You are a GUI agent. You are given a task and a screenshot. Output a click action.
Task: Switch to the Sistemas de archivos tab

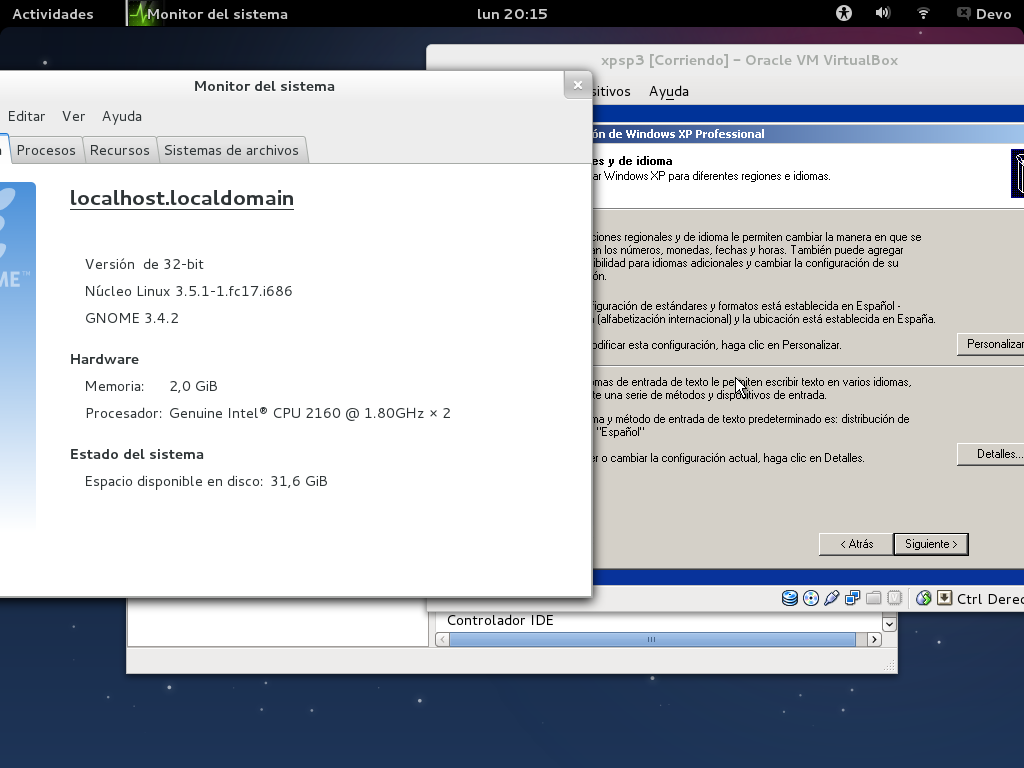pos(231,150)
